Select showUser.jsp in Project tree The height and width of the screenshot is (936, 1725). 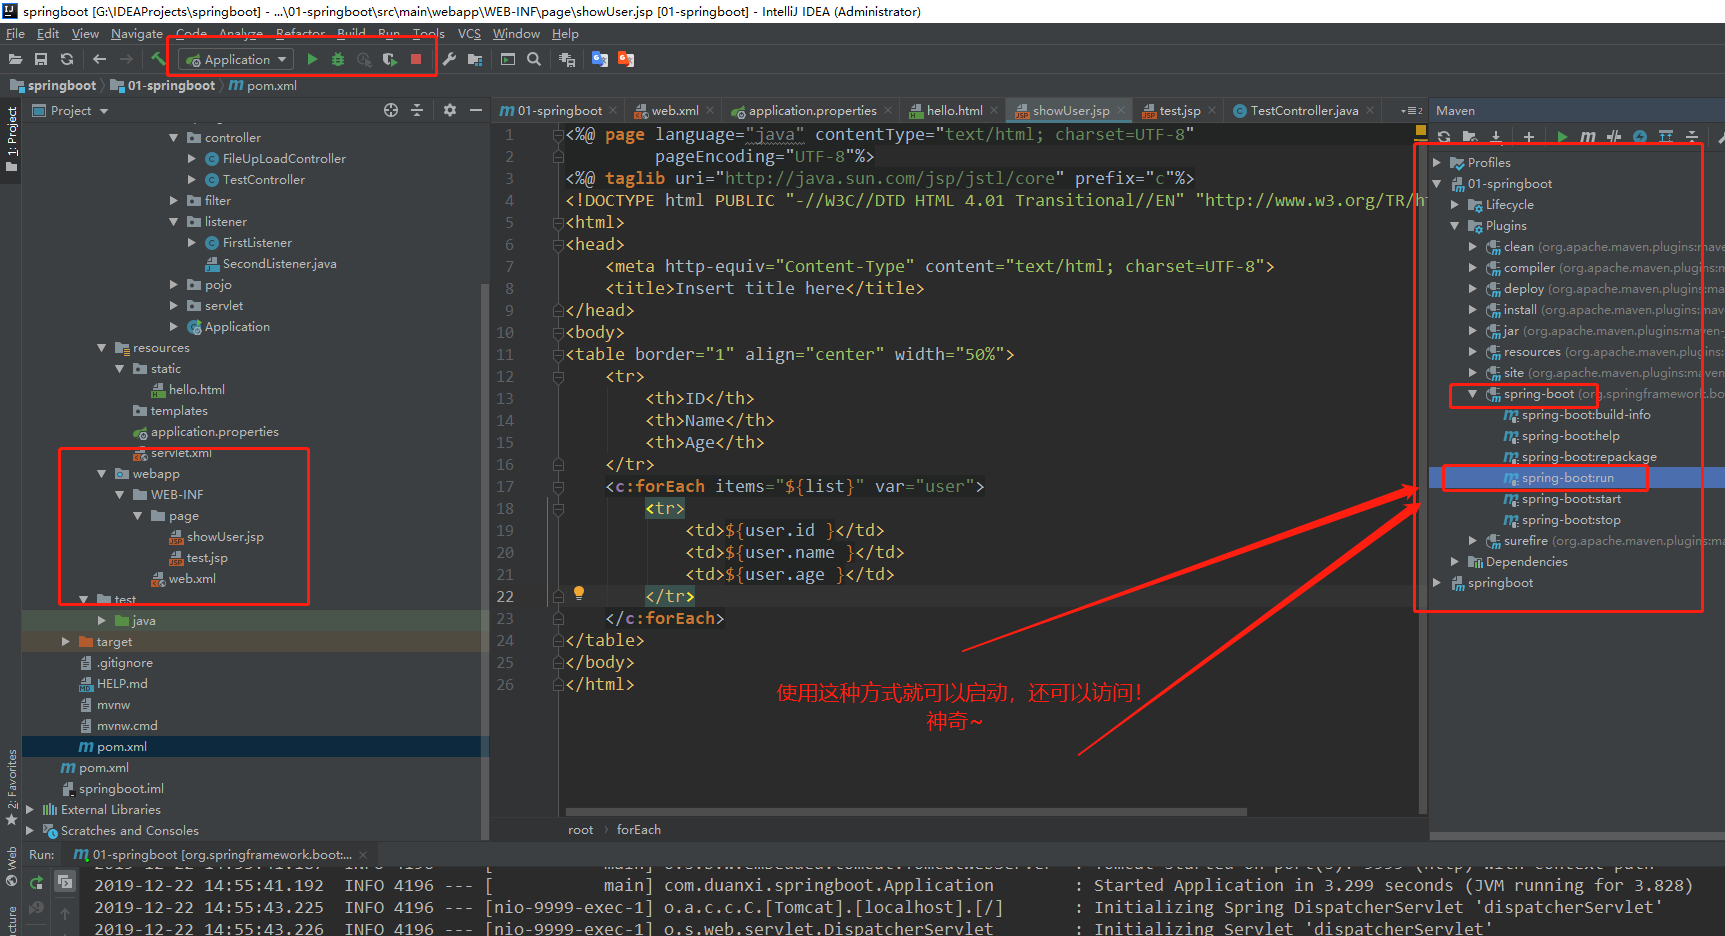click(x=225, y=537)
